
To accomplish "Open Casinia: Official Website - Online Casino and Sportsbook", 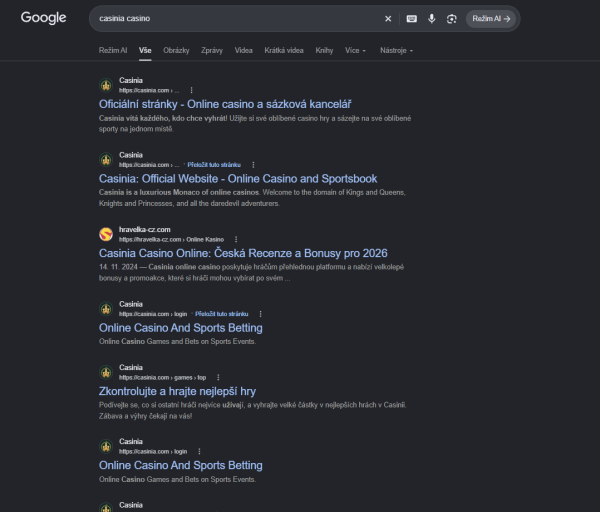I will 238,179.
